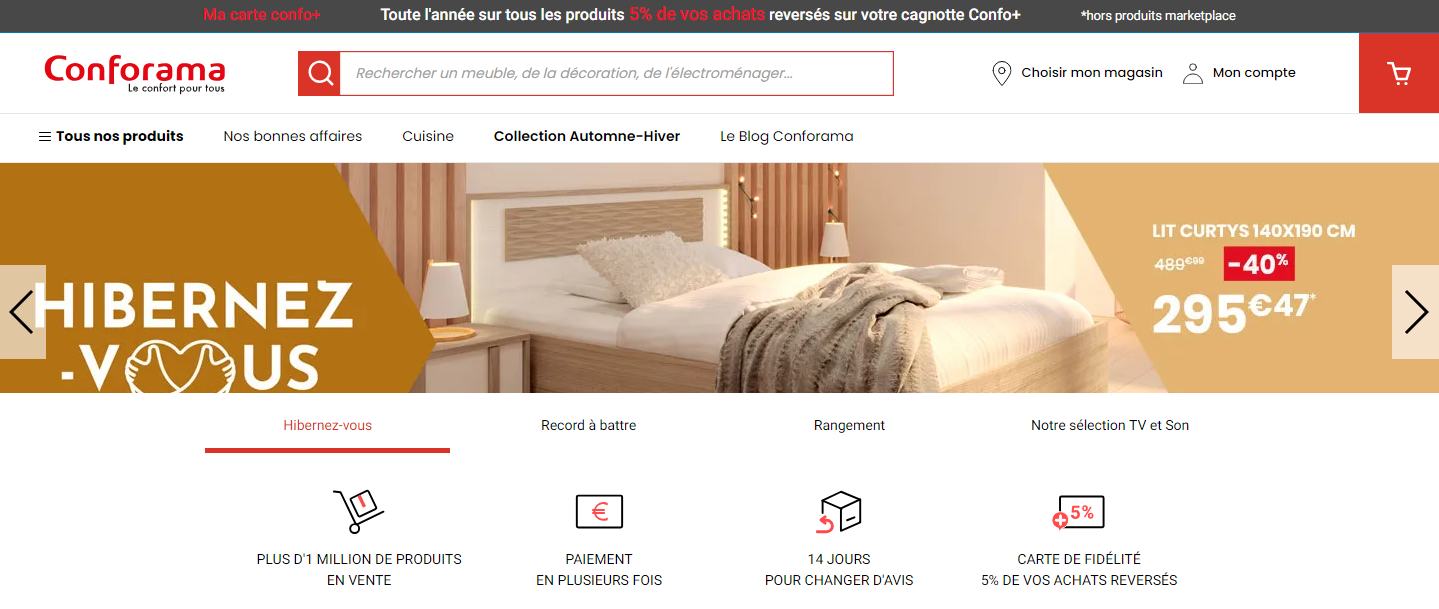This screenshot has height=609, width=1439.
Task: Click the Ma carte confo+ link
Action: 262,15
